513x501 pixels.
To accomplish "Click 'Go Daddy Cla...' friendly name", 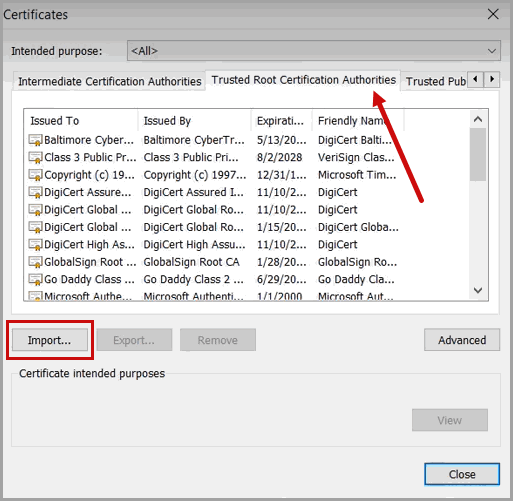I will pos(356,279).
